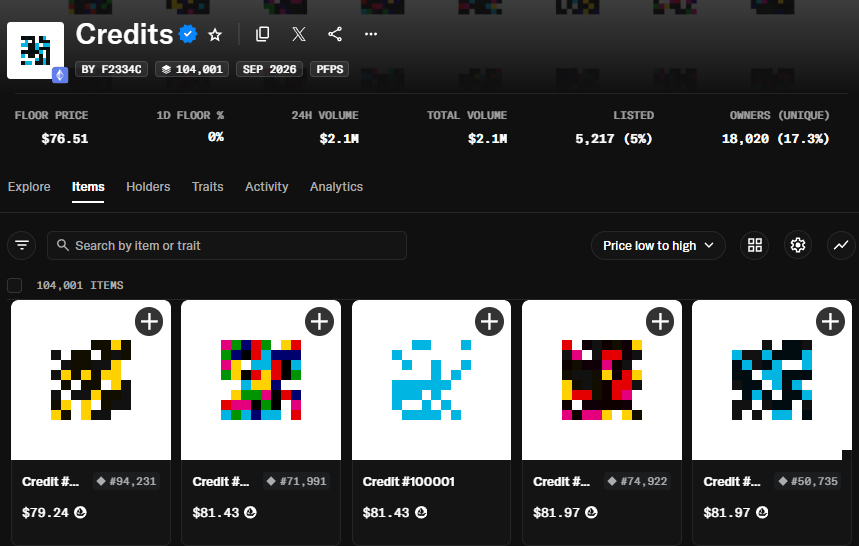Add Credit #74,922 to cart
This screenshot has width=859, height=546.
(660, 321)
